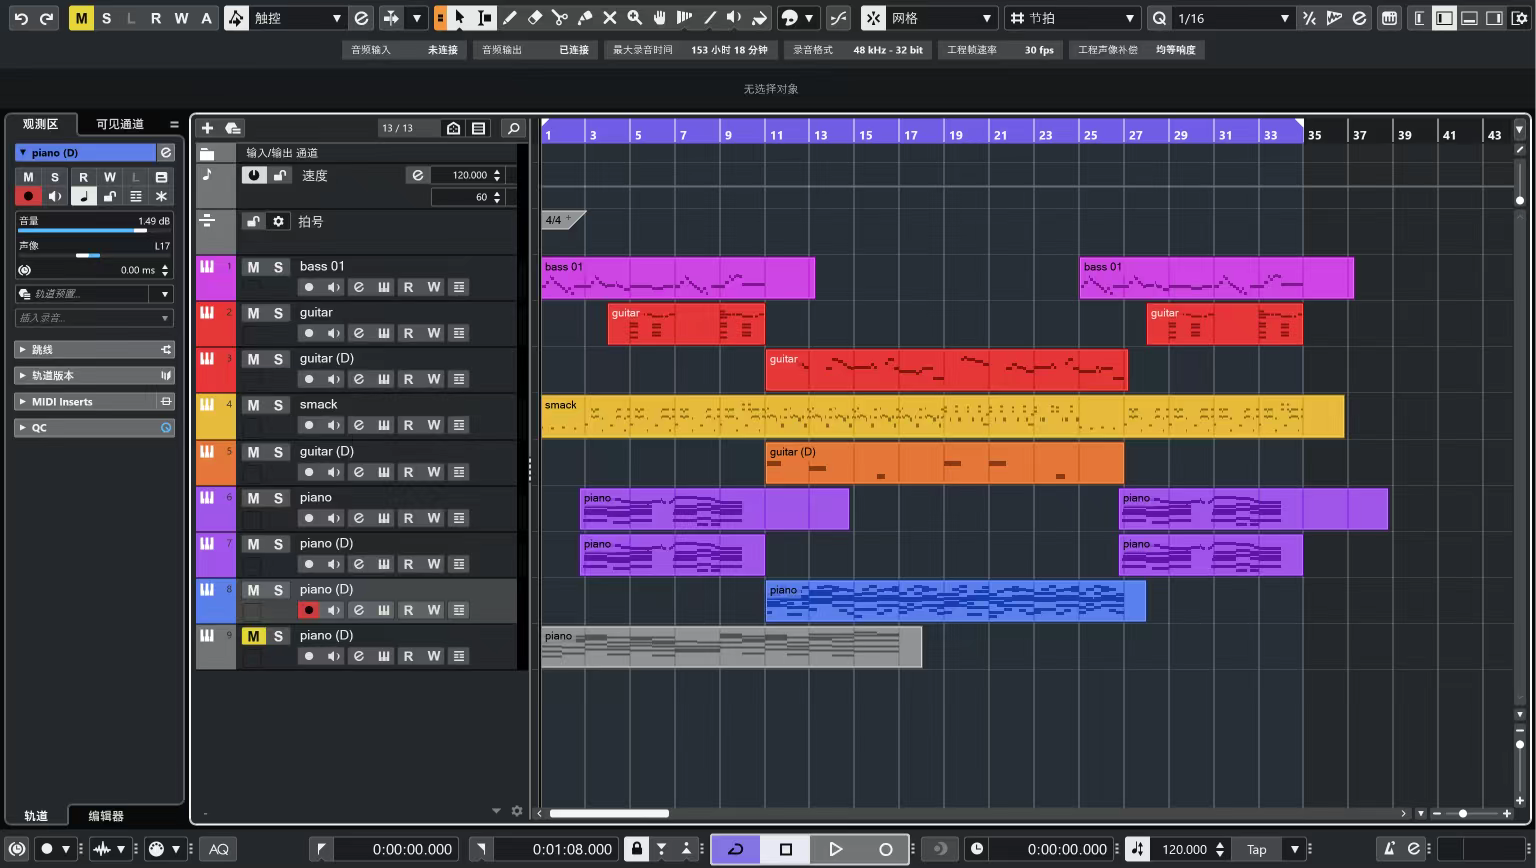Select the Range Selection tool

(x=485, y=18)
